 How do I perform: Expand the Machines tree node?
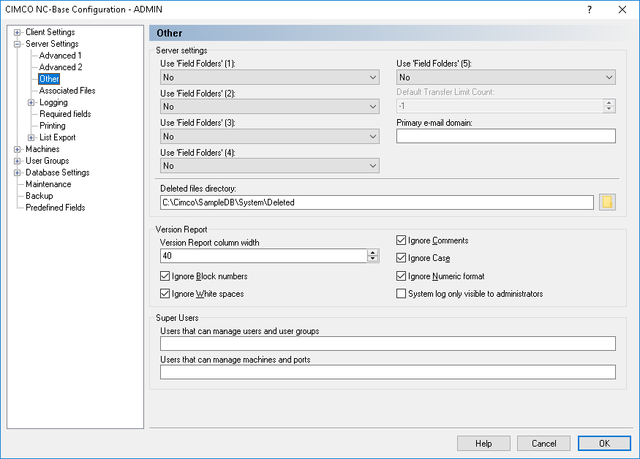click(x=17, y=149)
